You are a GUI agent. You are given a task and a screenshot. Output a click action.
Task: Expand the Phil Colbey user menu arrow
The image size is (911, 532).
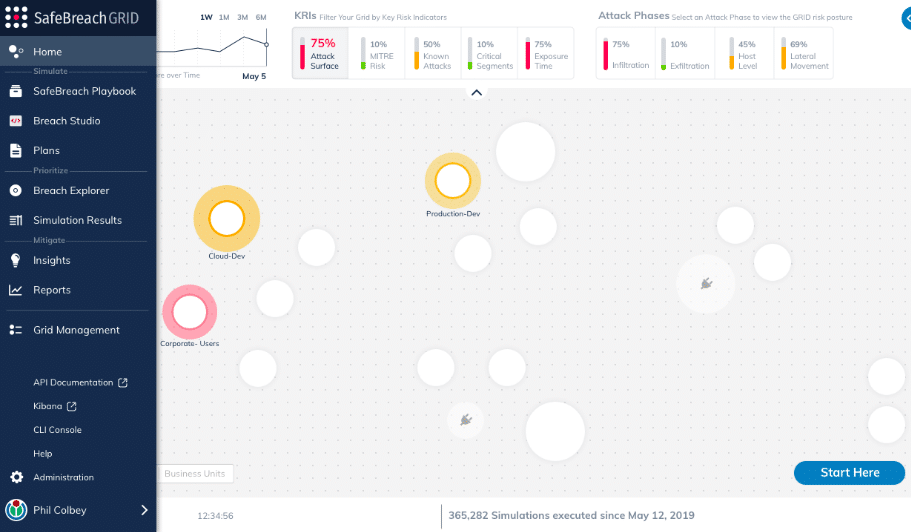point(144,510)
